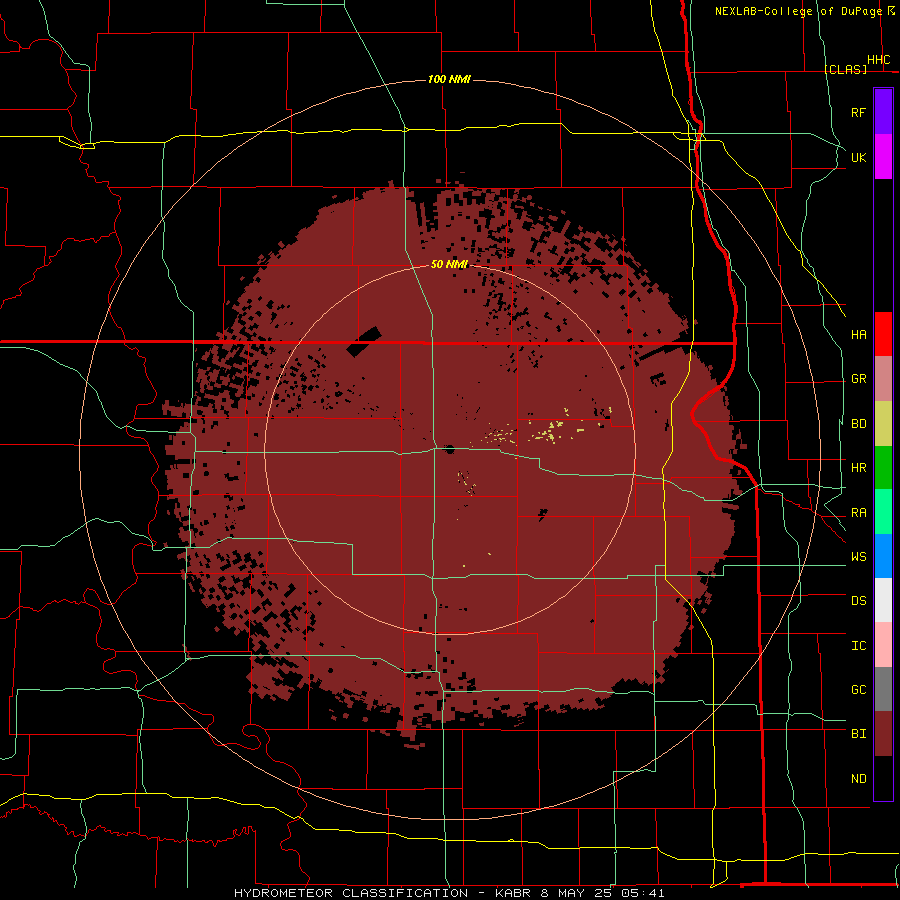Image resolution: width=900 pixels, height=900 pixels.
Task: Click the HA red legend swatch
Action: (883, 334)
